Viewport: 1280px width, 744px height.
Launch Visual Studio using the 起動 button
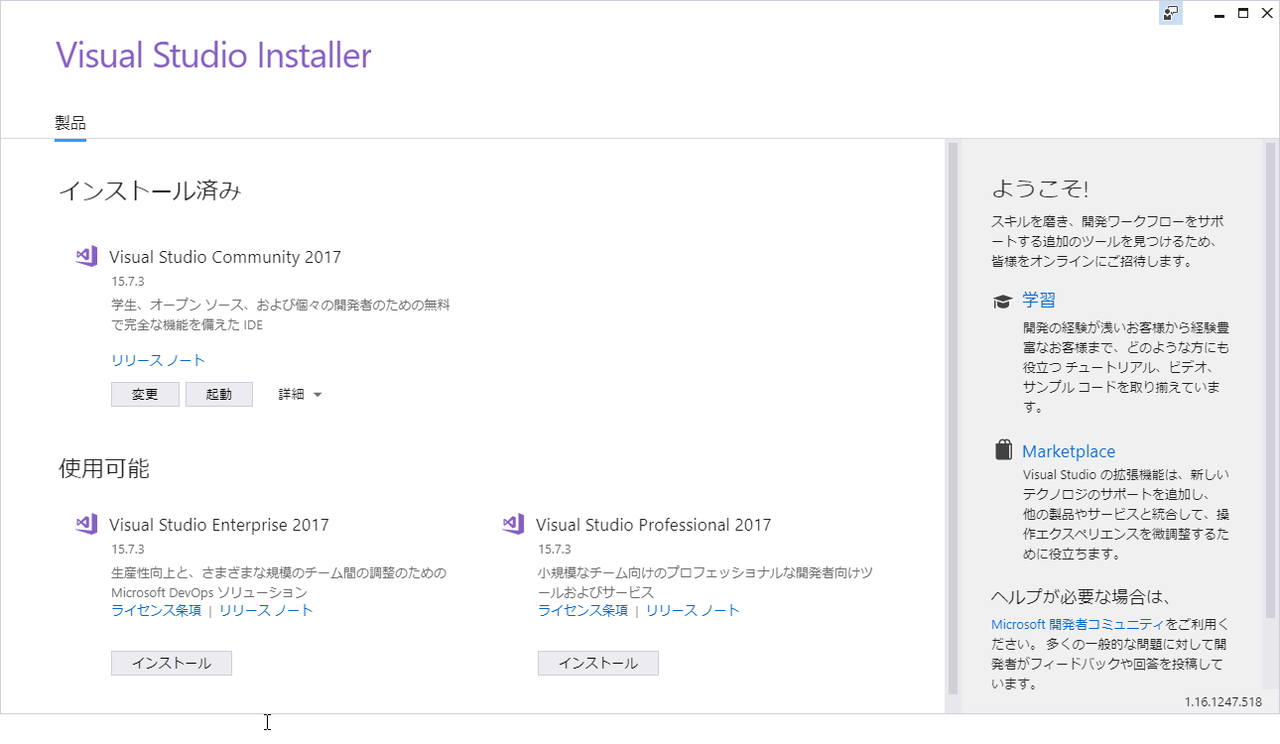pyautogui.click(x=219, y=393)
